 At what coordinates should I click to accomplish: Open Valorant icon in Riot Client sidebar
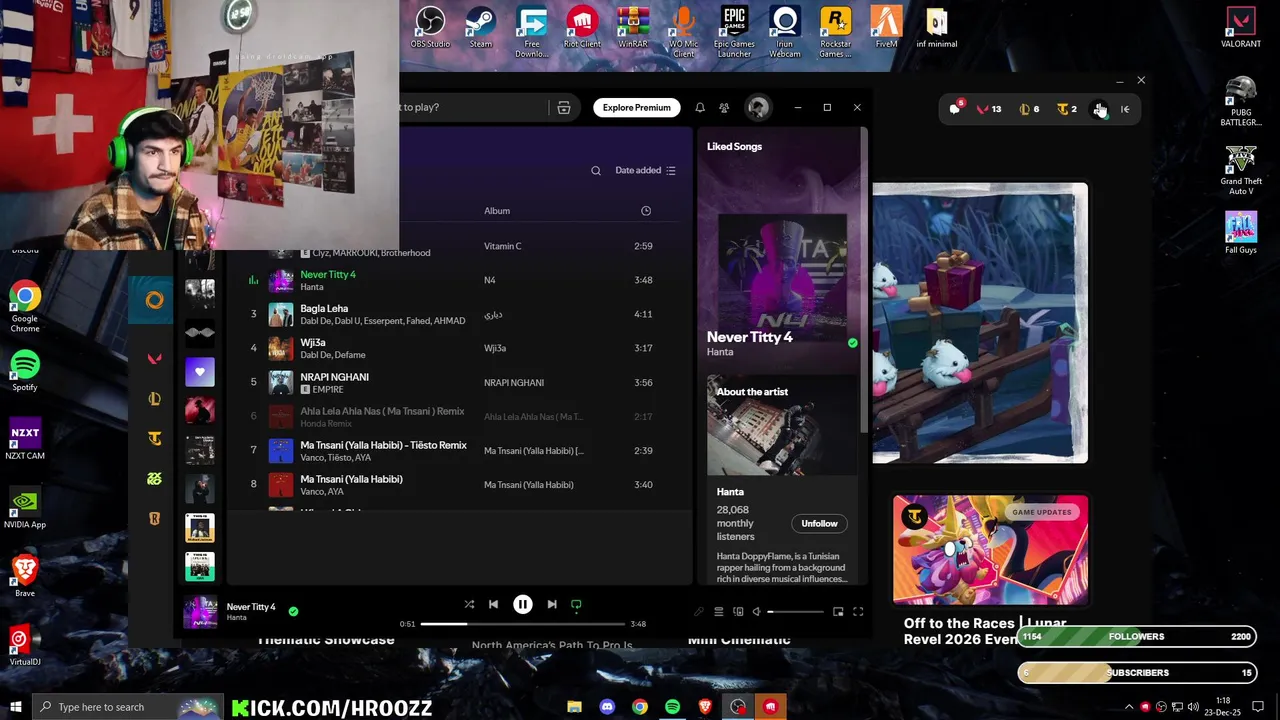pos(154,358)
